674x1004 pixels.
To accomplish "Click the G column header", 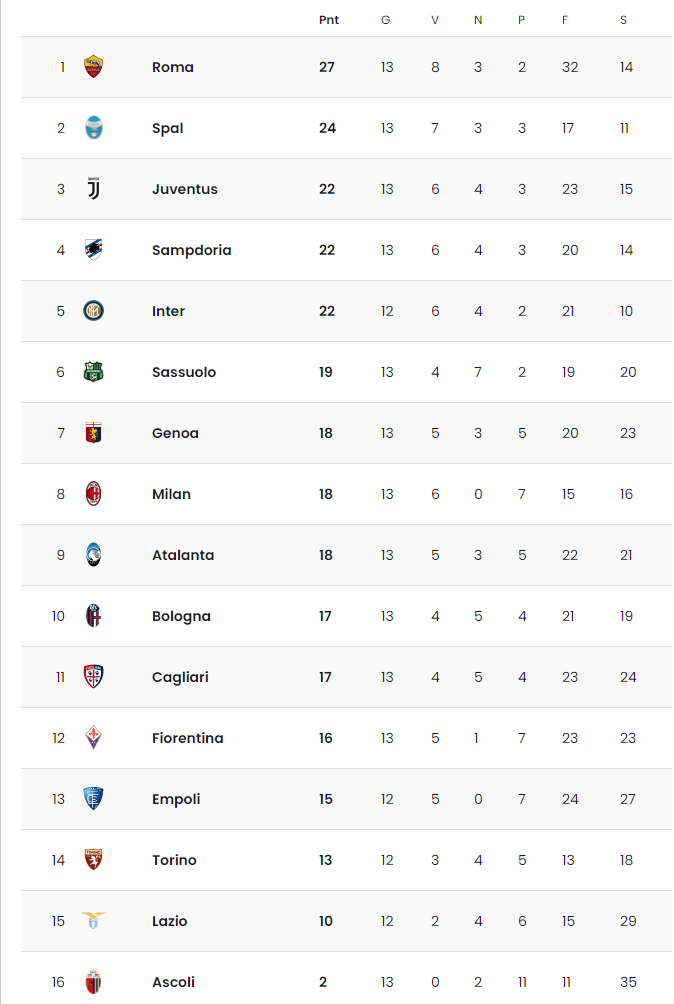I will point(385,20).
